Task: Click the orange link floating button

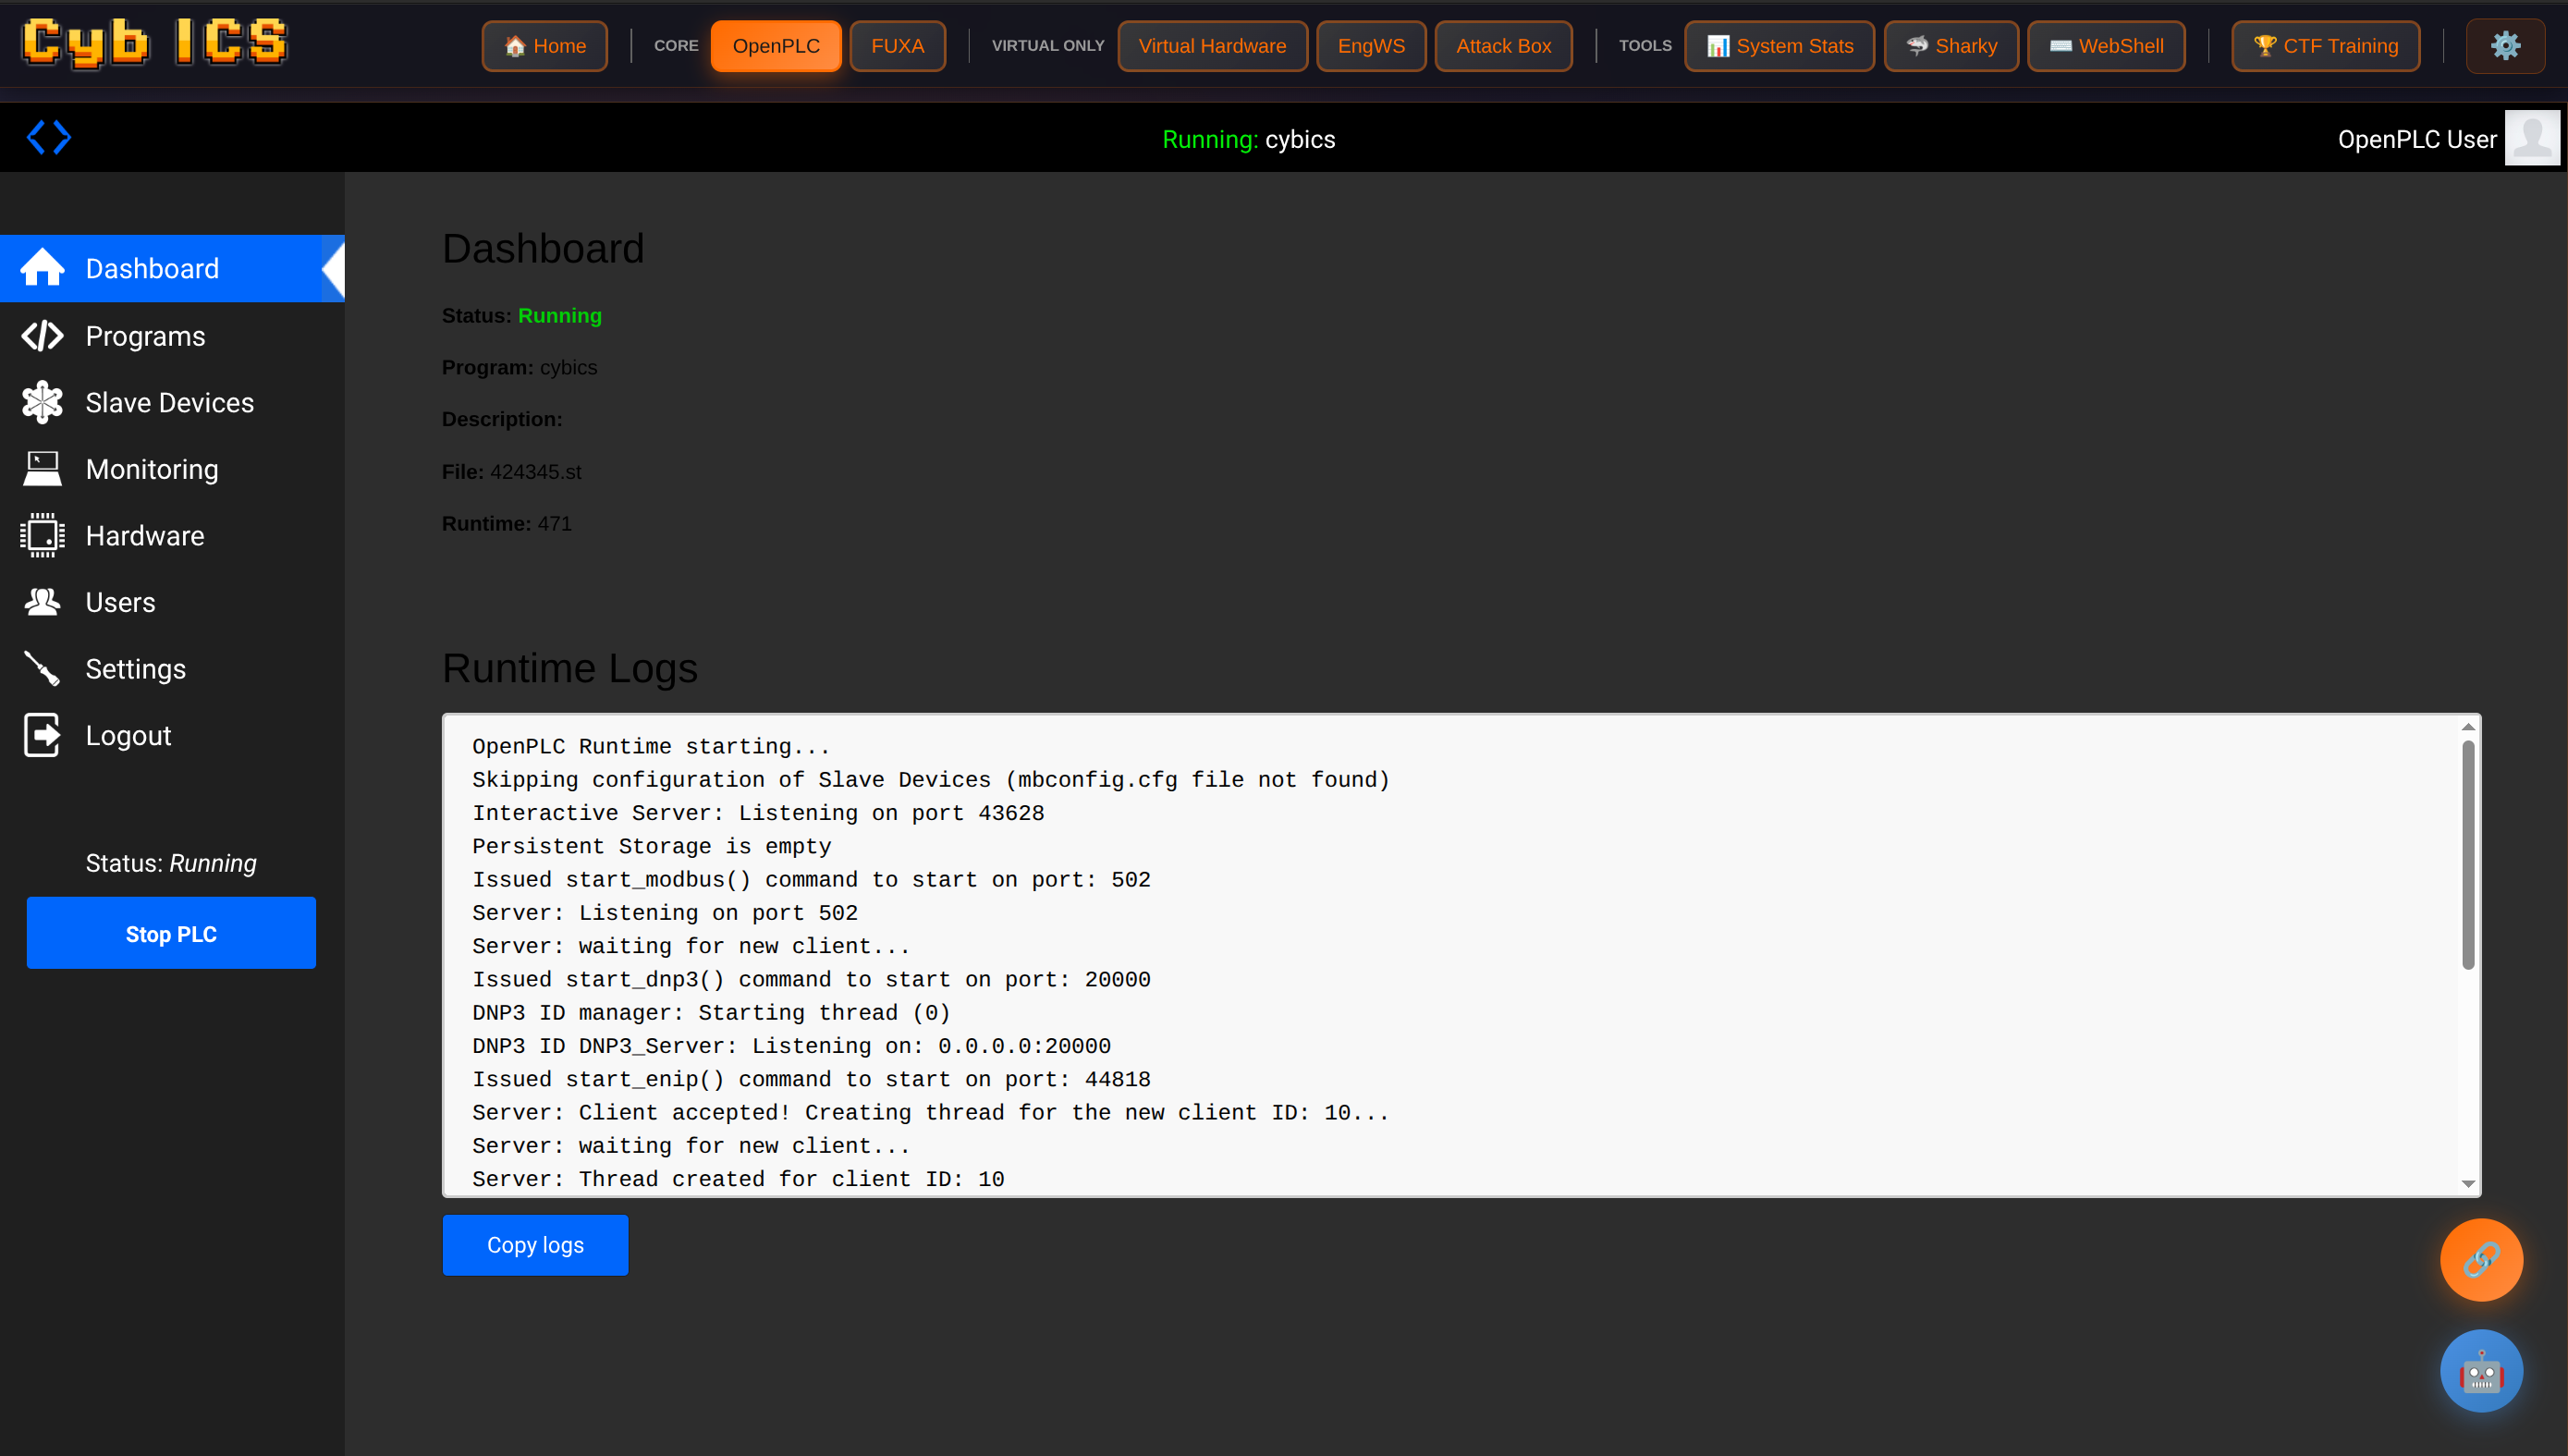Action: [2480, 1259]
